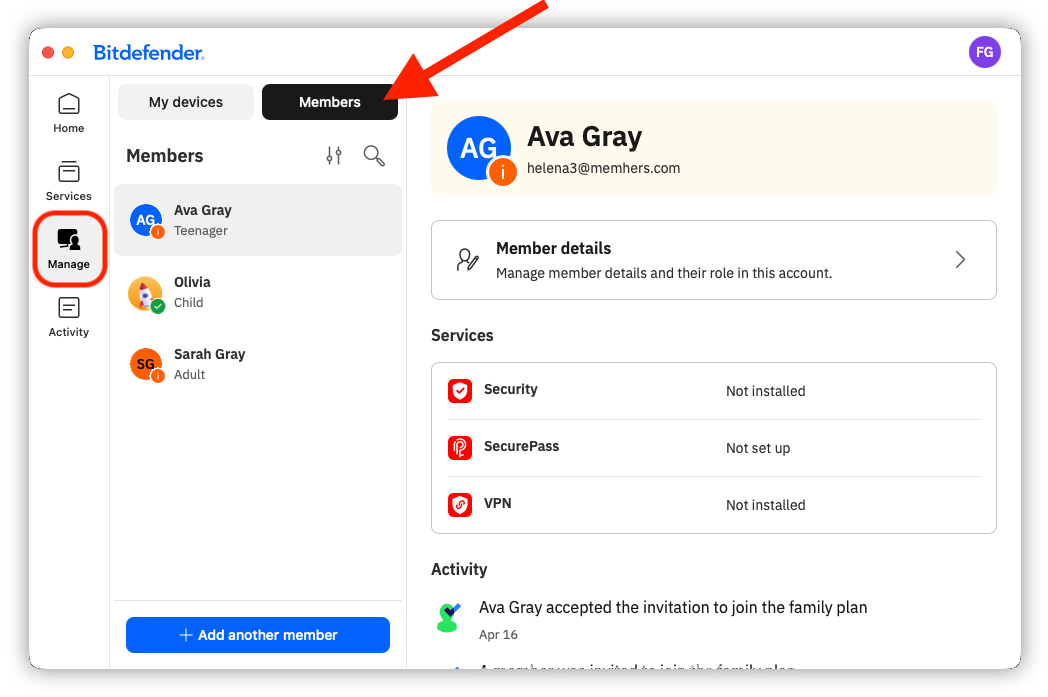The image size is (1048, 697).
Task: Click the VPN service icon
Action: point(460,505)
